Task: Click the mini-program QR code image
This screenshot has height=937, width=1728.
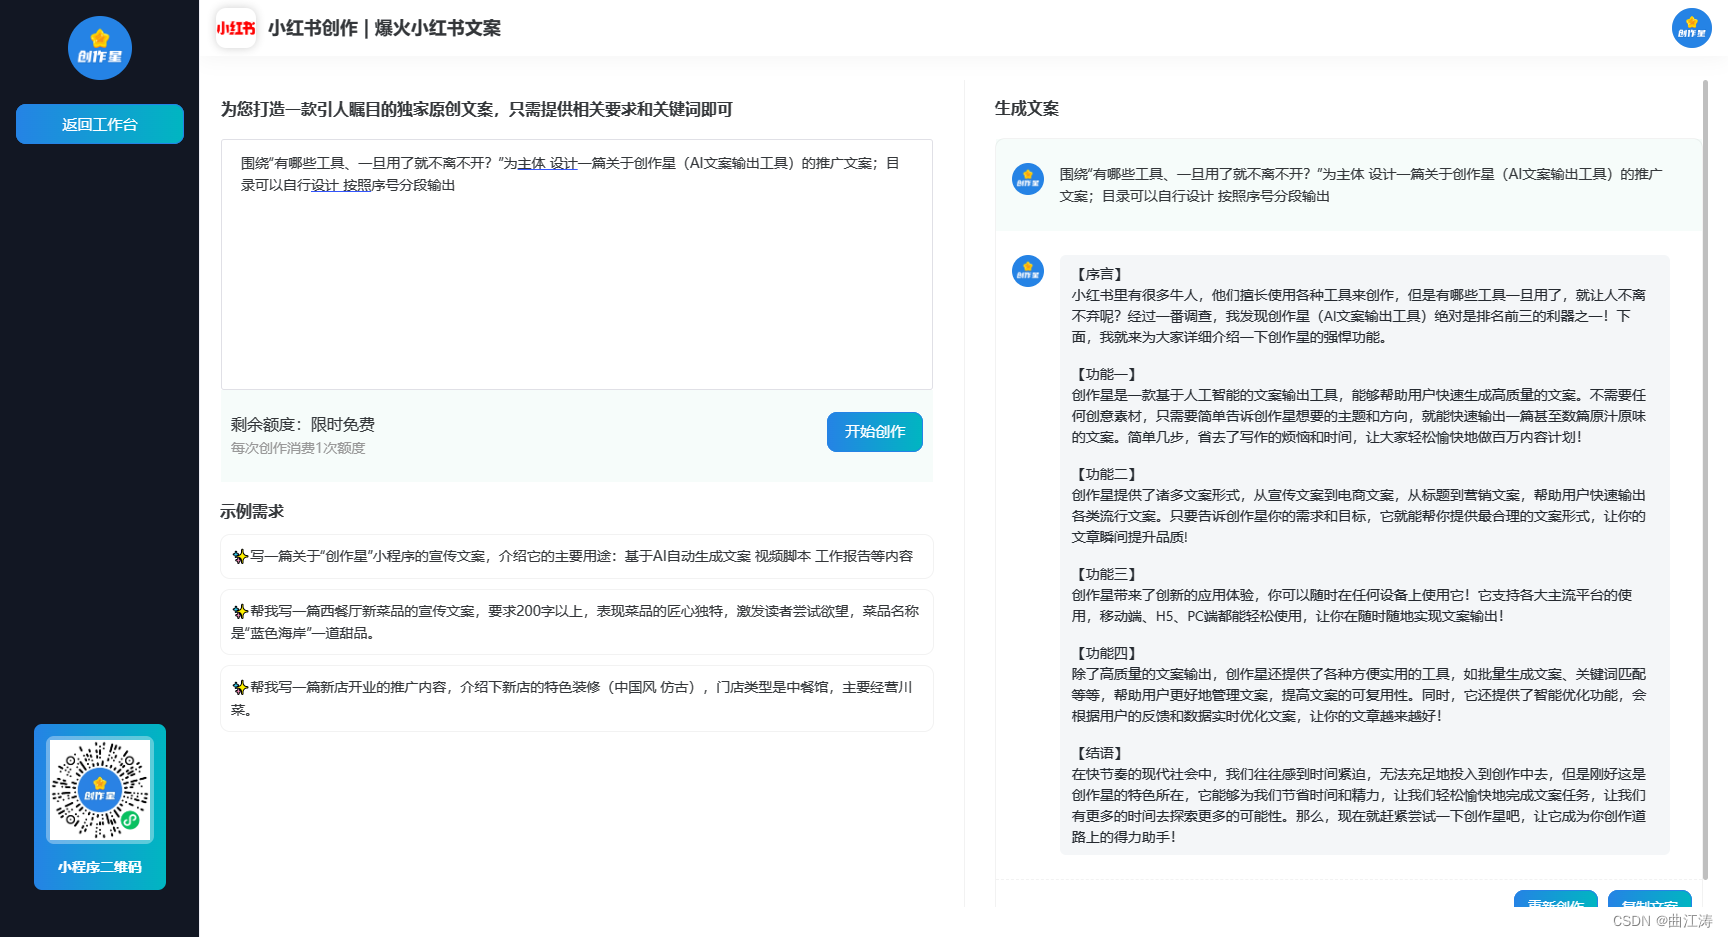Action: tap(100, 790)
